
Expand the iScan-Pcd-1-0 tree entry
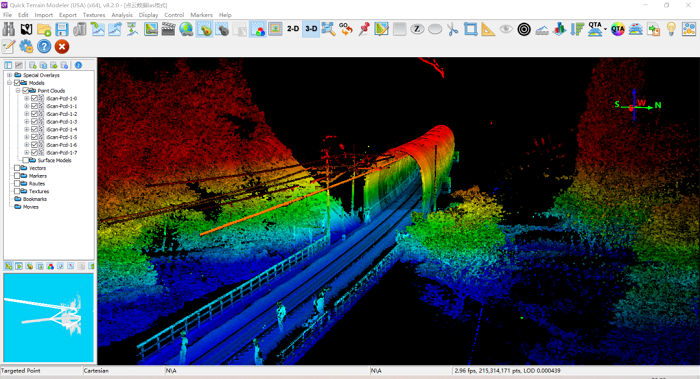click(x=26, y=98)
